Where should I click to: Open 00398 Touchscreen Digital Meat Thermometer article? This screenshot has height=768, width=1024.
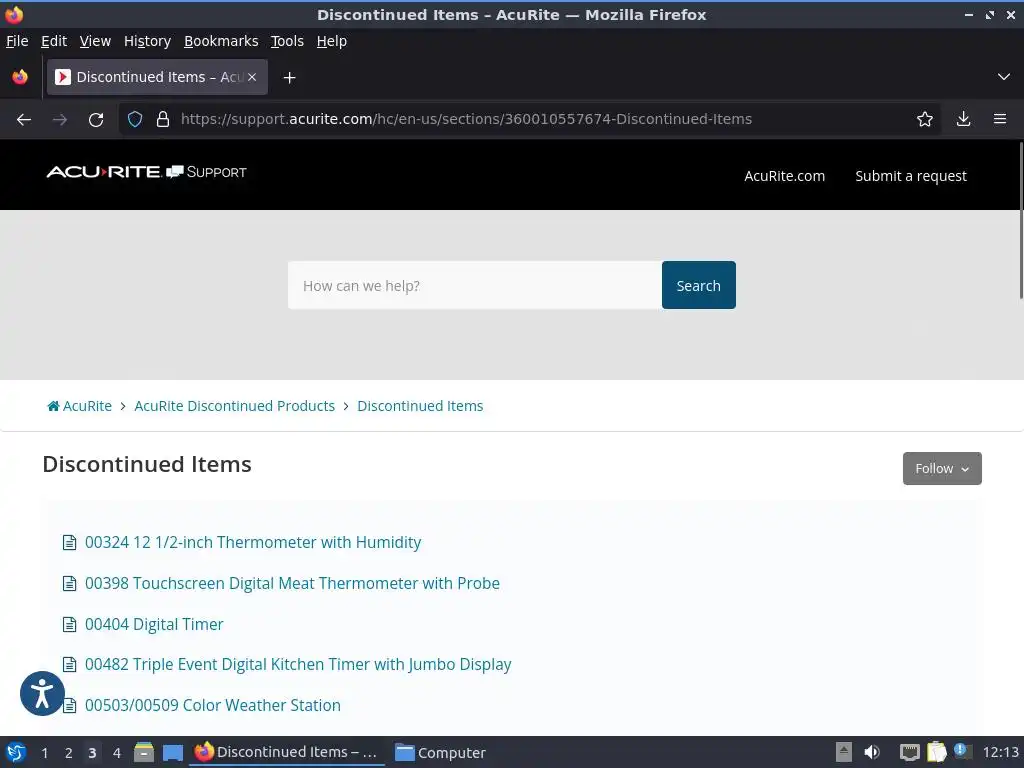(x=292, y=583)
